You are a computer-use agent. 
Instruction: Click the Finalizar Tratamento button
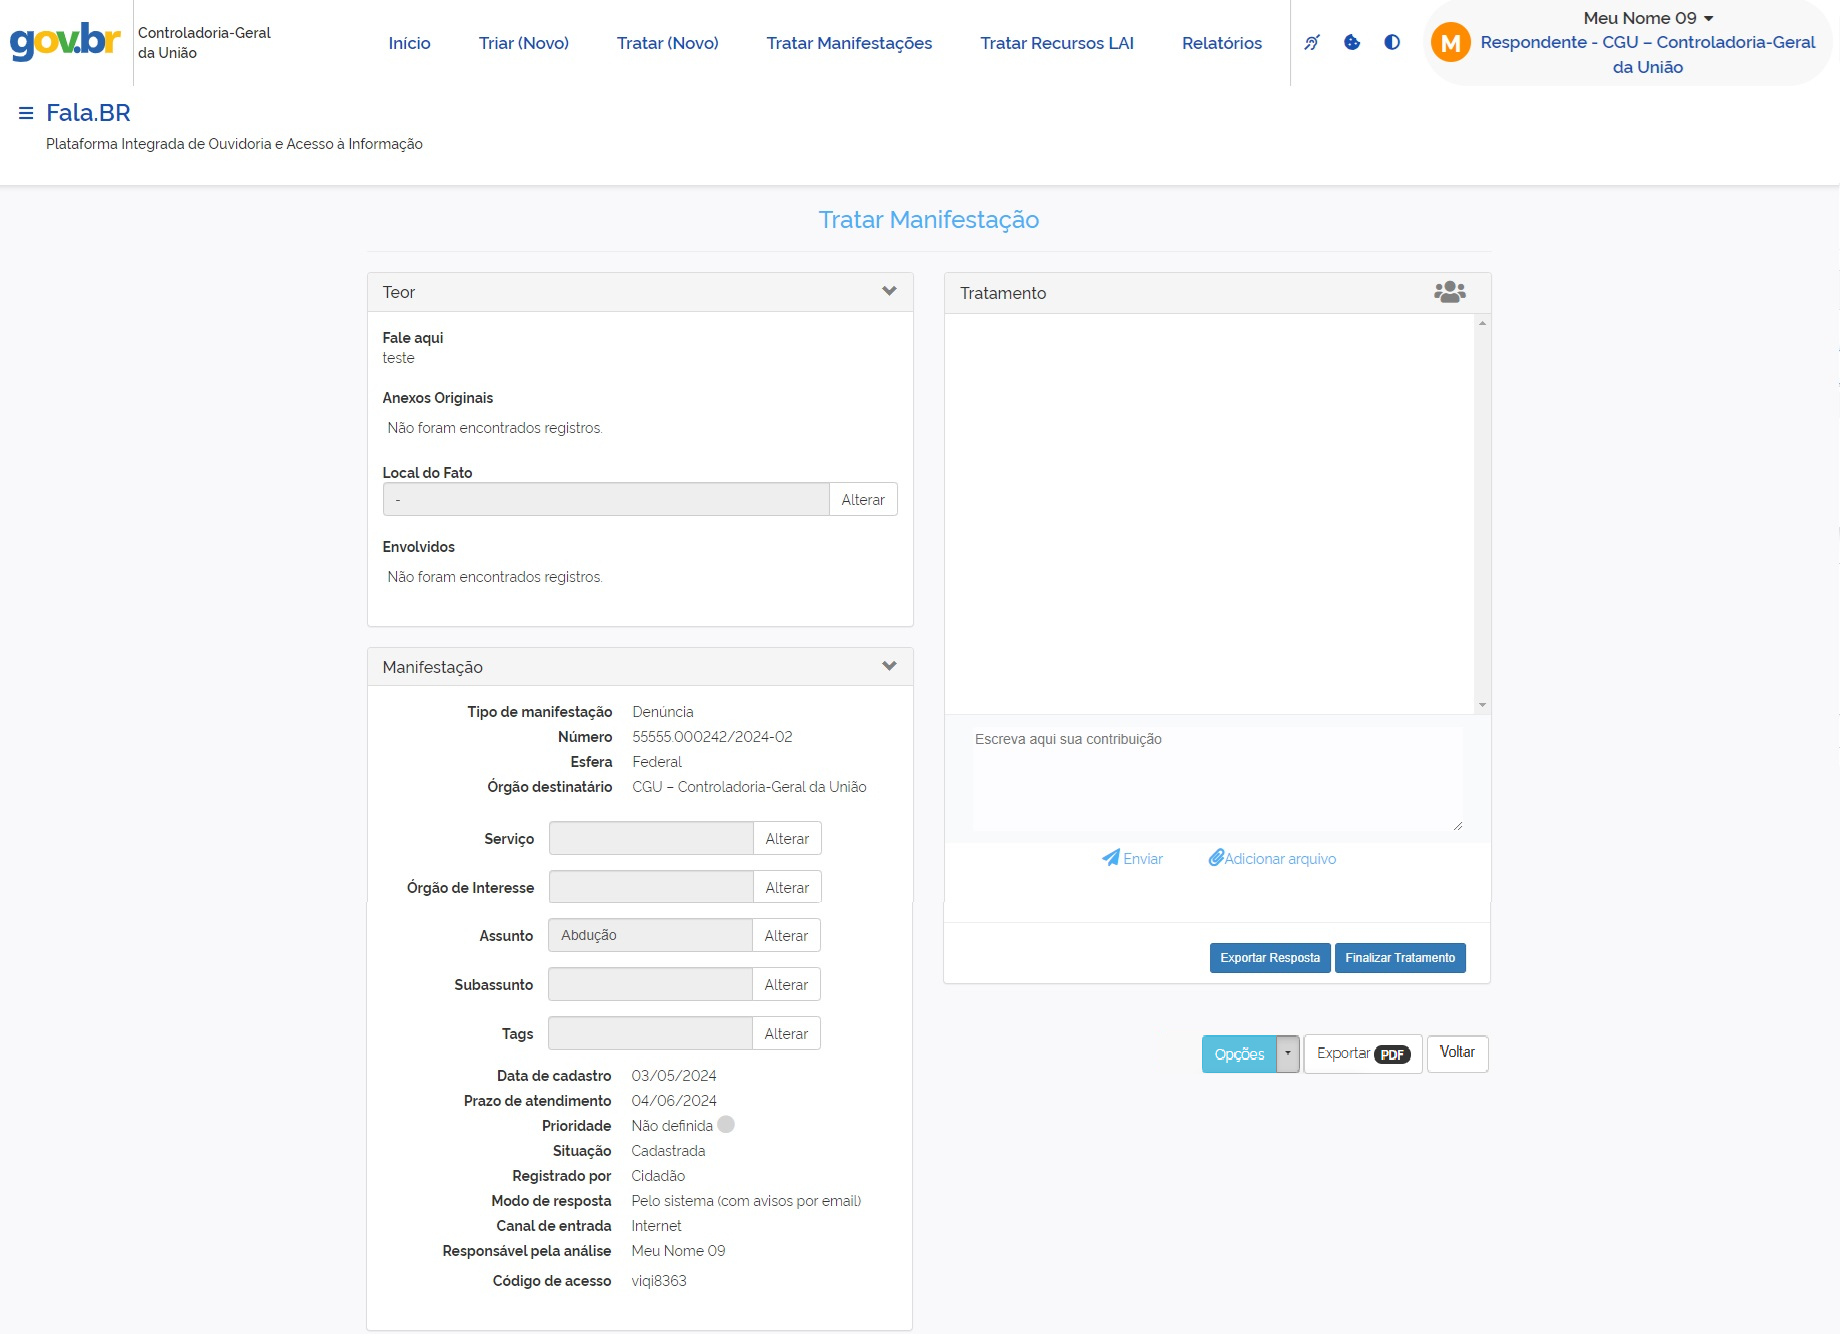point(1400,958)
